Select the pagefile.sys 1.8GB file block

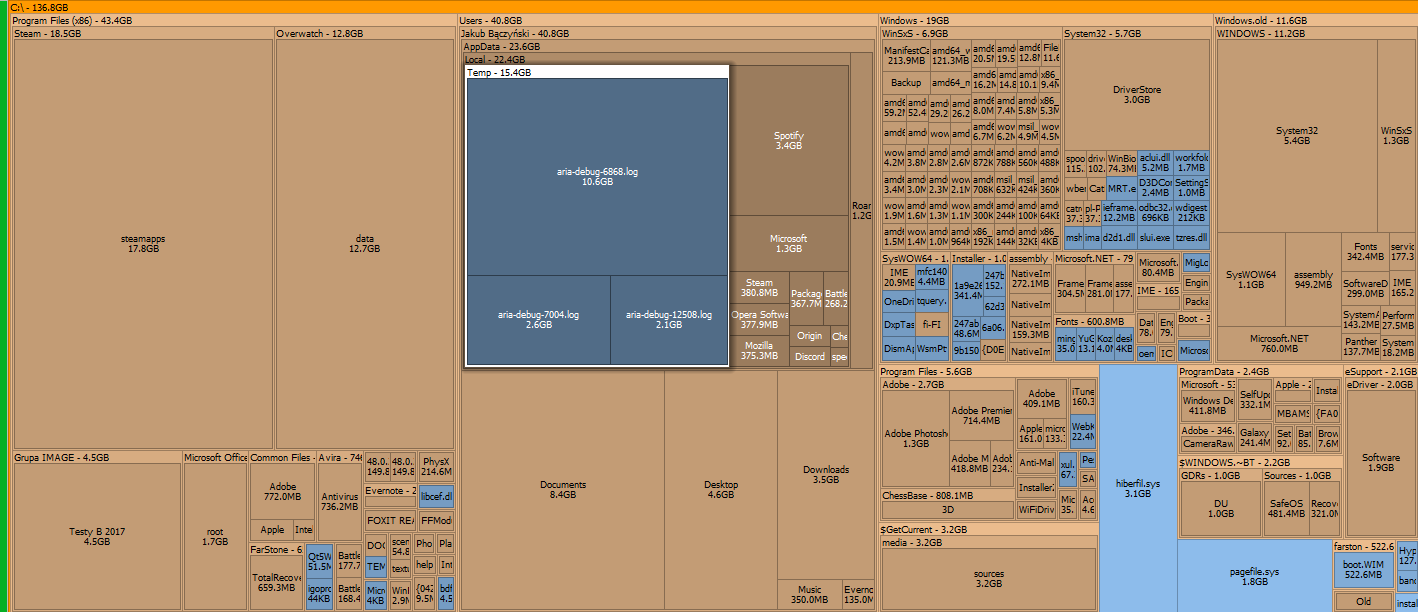(1254, 576)
